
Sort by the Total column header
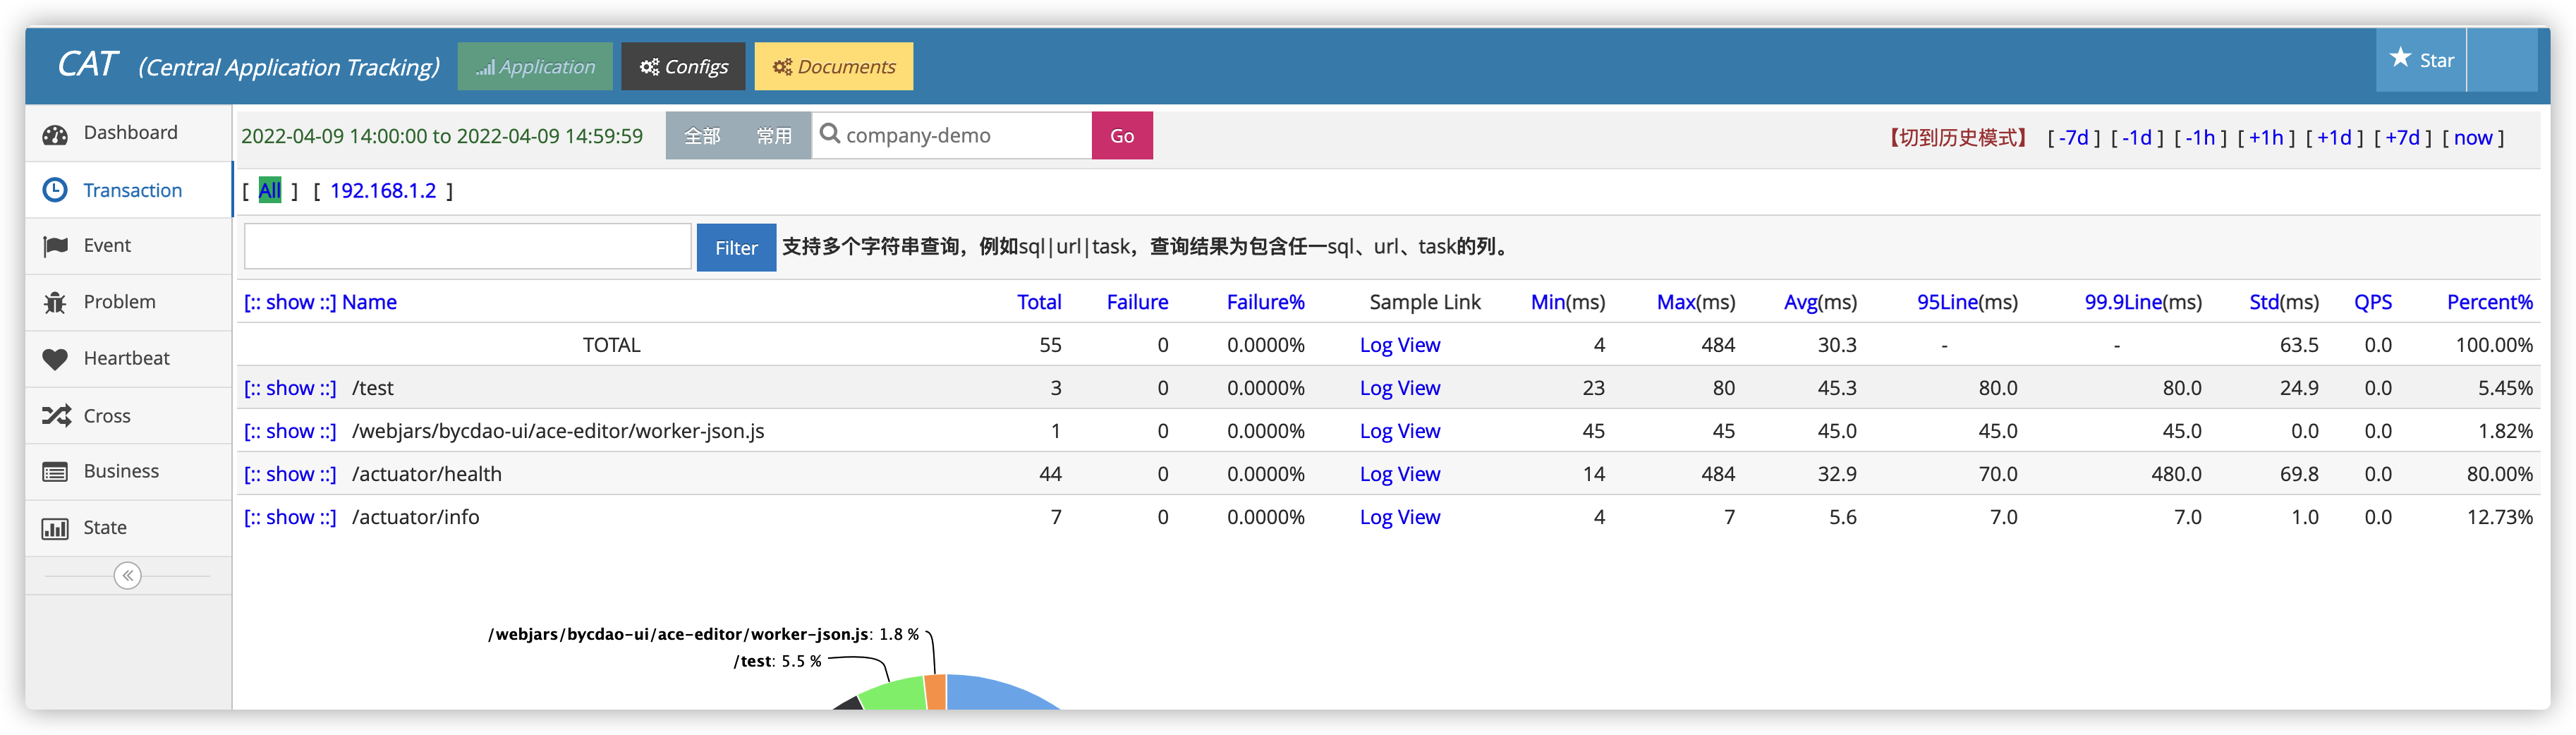click(1039, 302)
